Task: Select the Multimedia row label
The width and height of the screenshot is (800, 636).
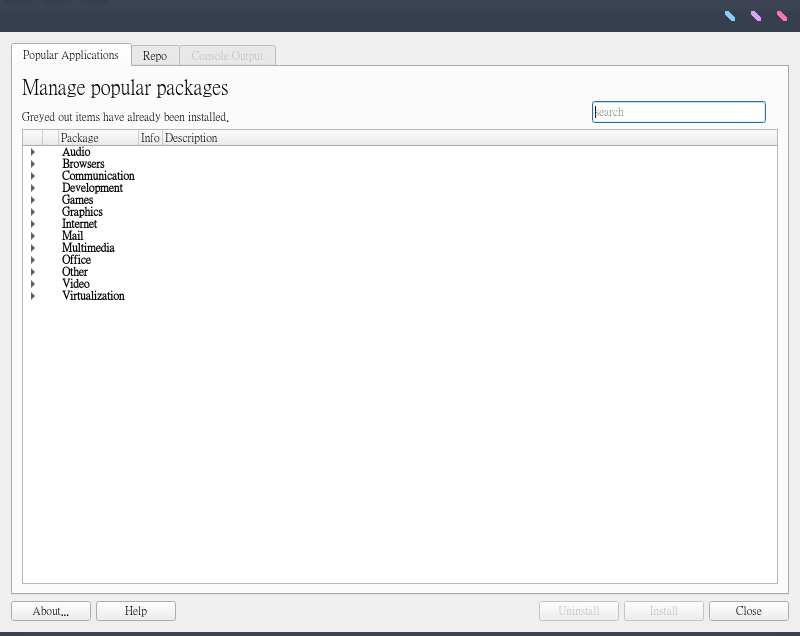Action: coord(88,248)
